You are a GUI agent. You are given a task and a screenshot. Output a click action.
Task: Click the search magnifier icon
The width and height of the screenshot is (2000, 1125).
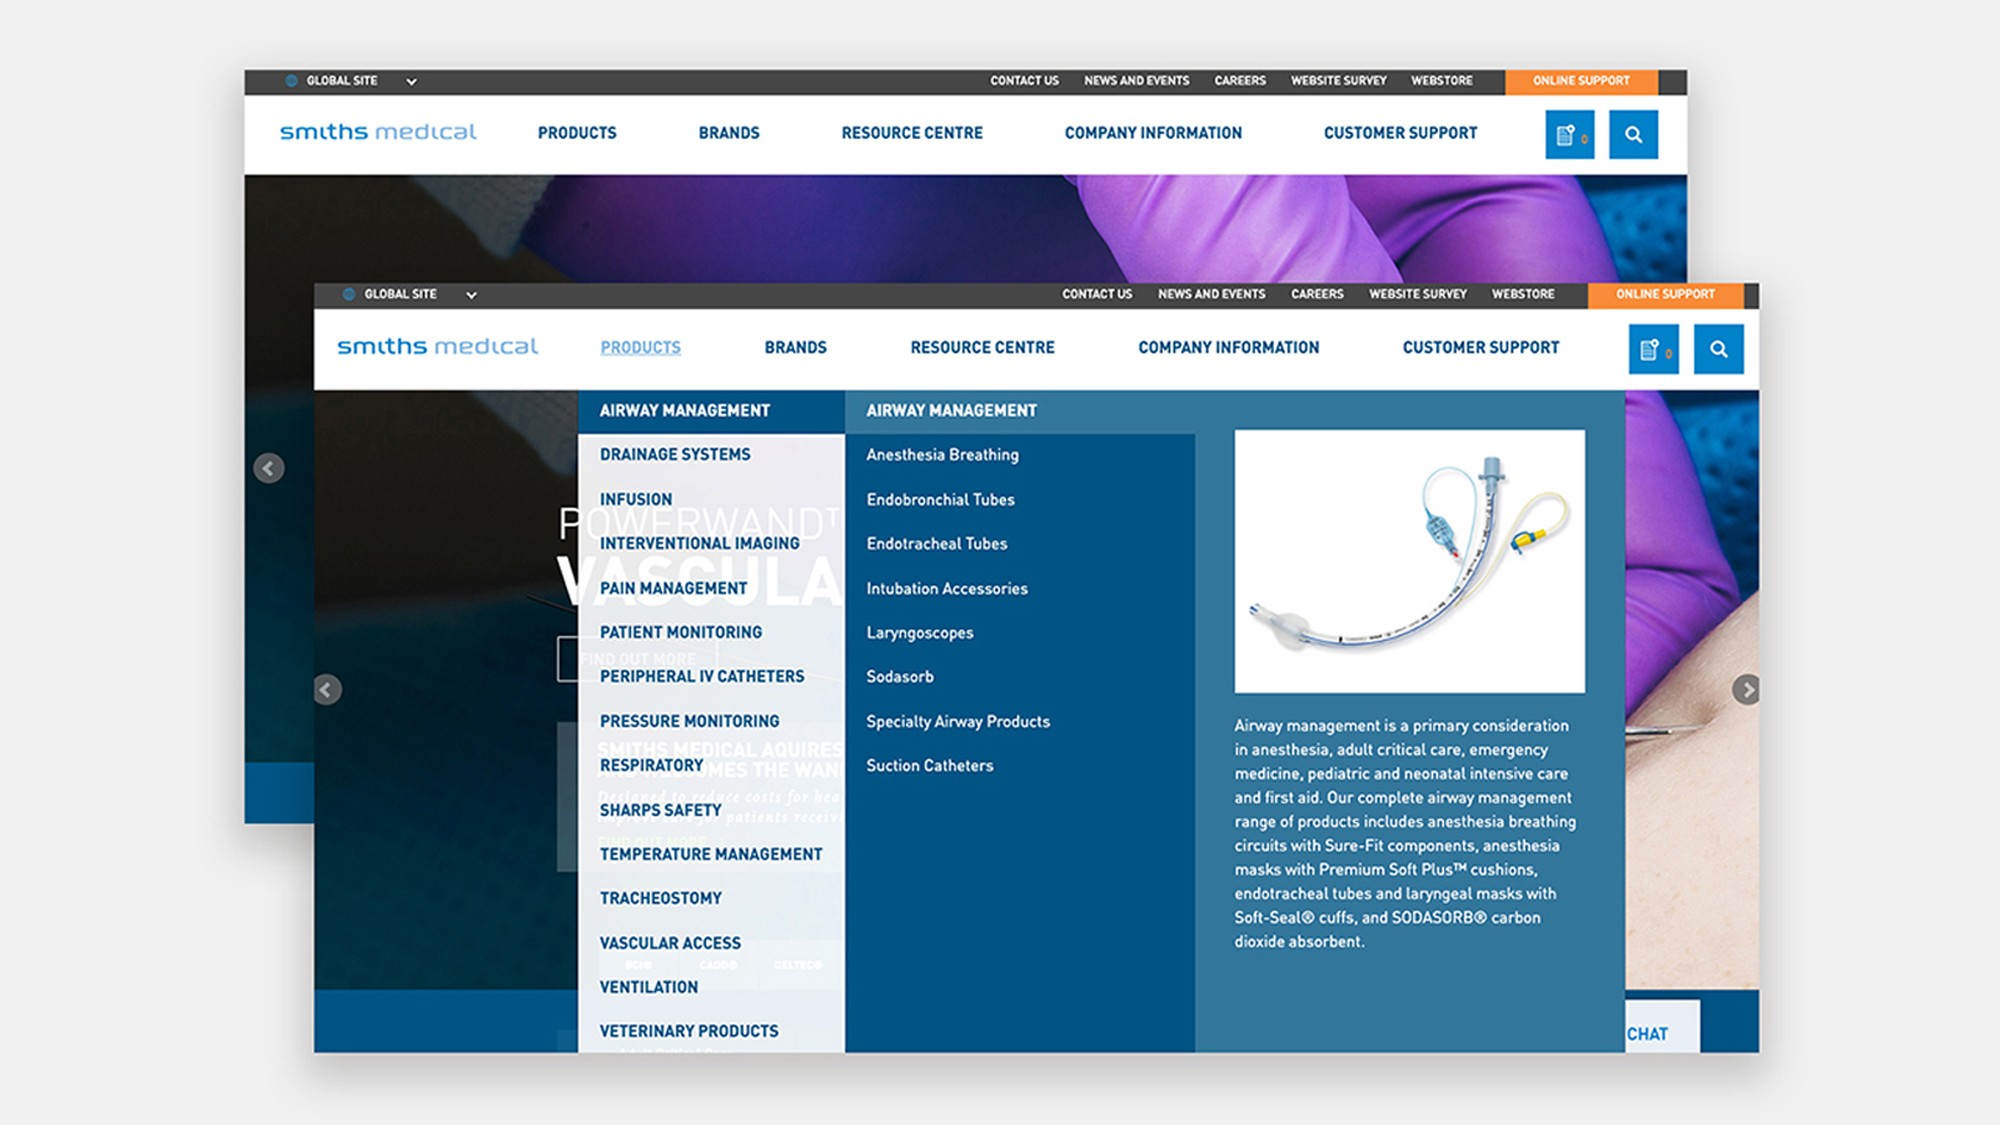tap(1720, 349)
